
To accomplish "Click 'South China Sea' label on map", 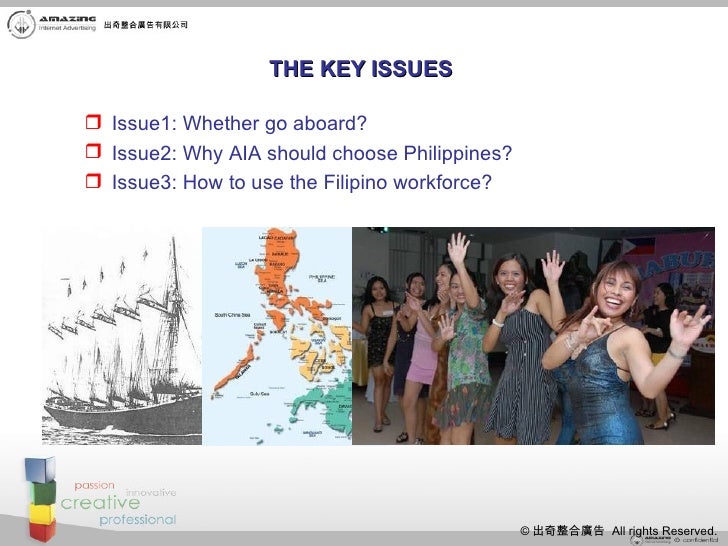I will (233, 315).
